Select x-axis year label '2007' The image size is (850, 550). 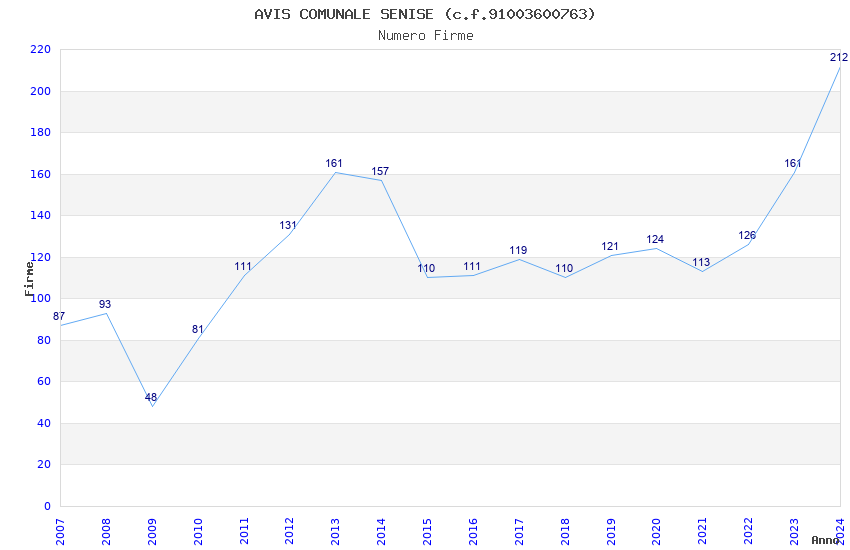click(x=60, y=532)
